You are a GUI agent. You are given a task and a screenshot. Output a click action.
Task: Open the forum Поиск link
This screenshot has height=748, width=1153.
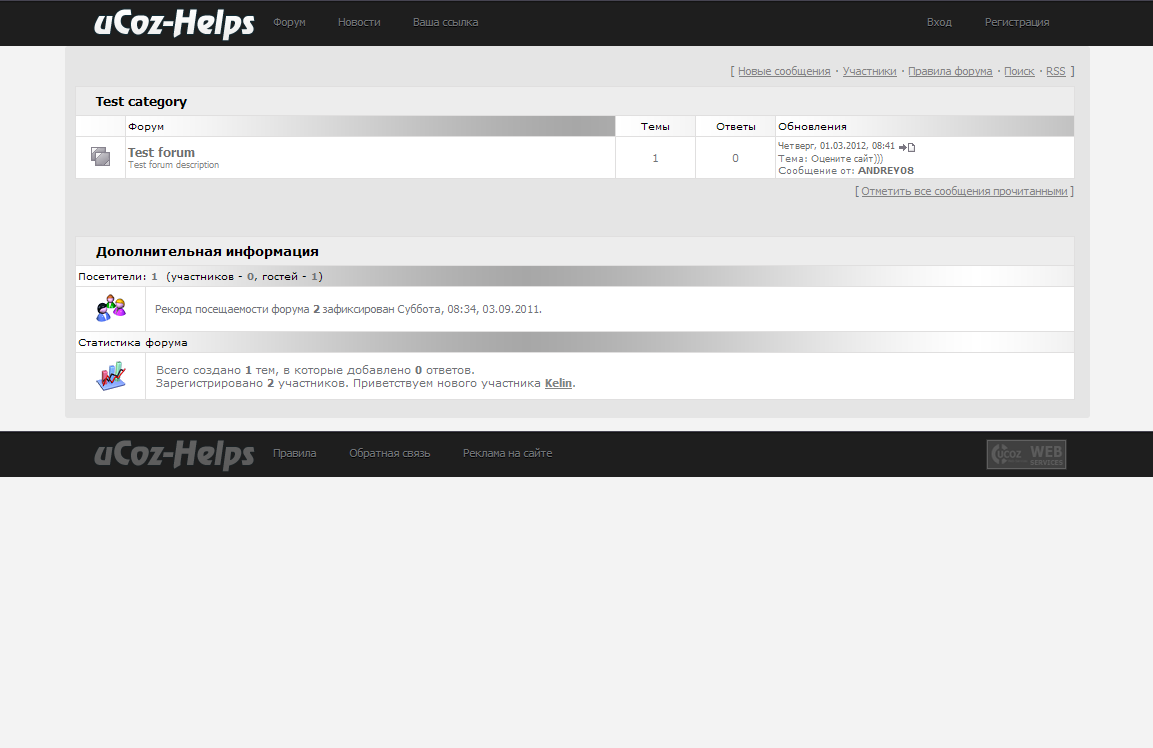(1019, 72)
